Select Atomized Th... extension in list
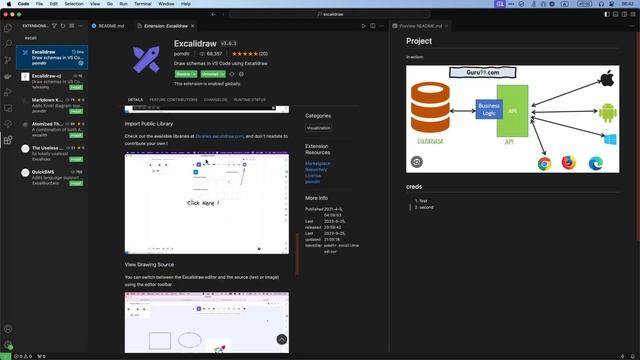The height and width of the screenshot is (360, 640). tap(52, 129)
